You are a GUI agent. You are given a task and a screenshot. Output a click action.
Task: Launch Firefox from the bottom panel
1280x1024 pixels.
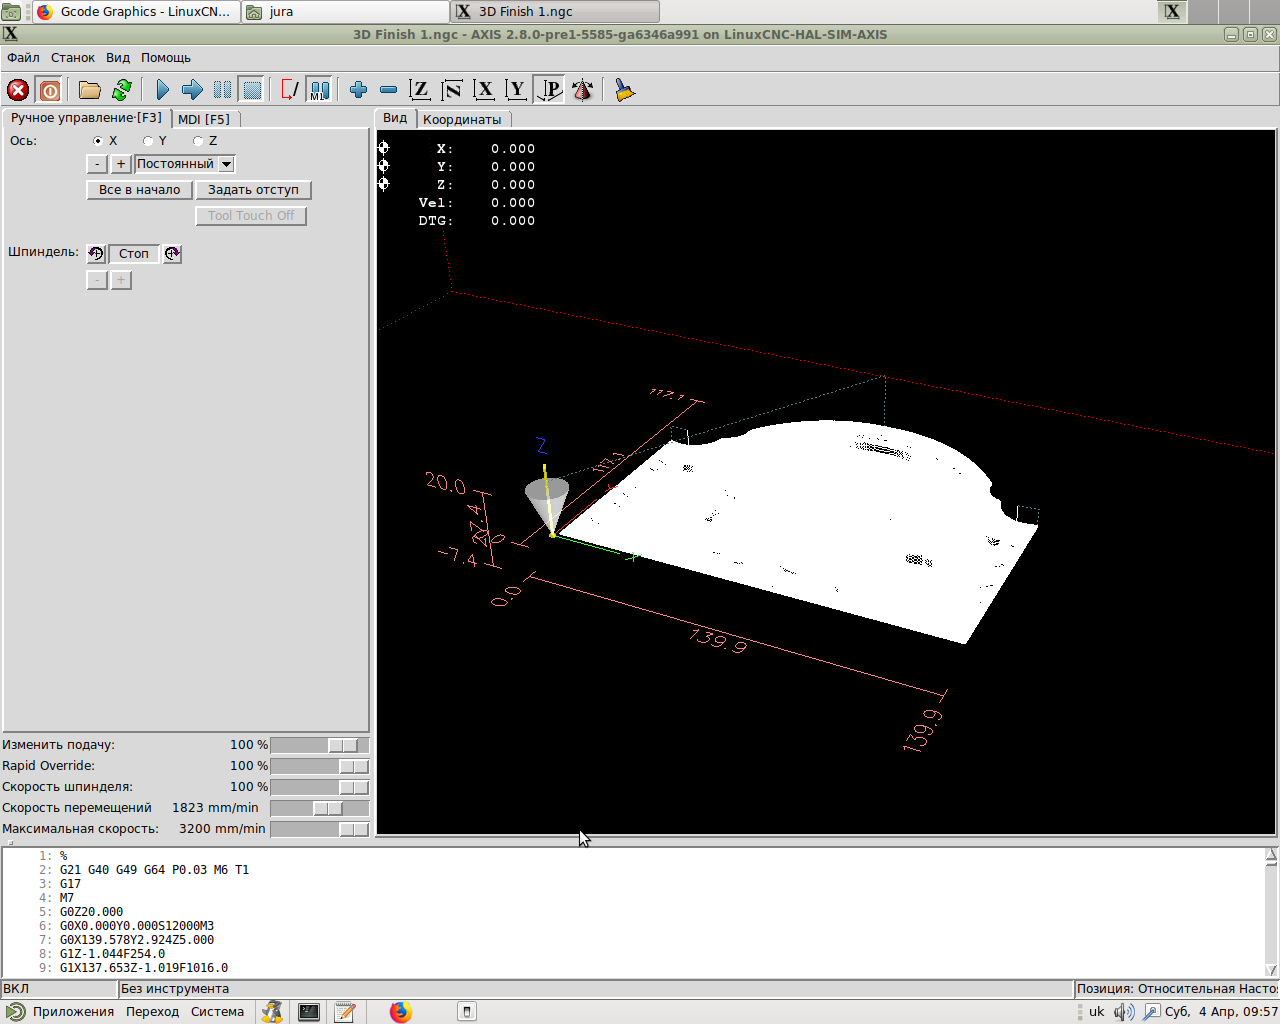(400, 1012)
